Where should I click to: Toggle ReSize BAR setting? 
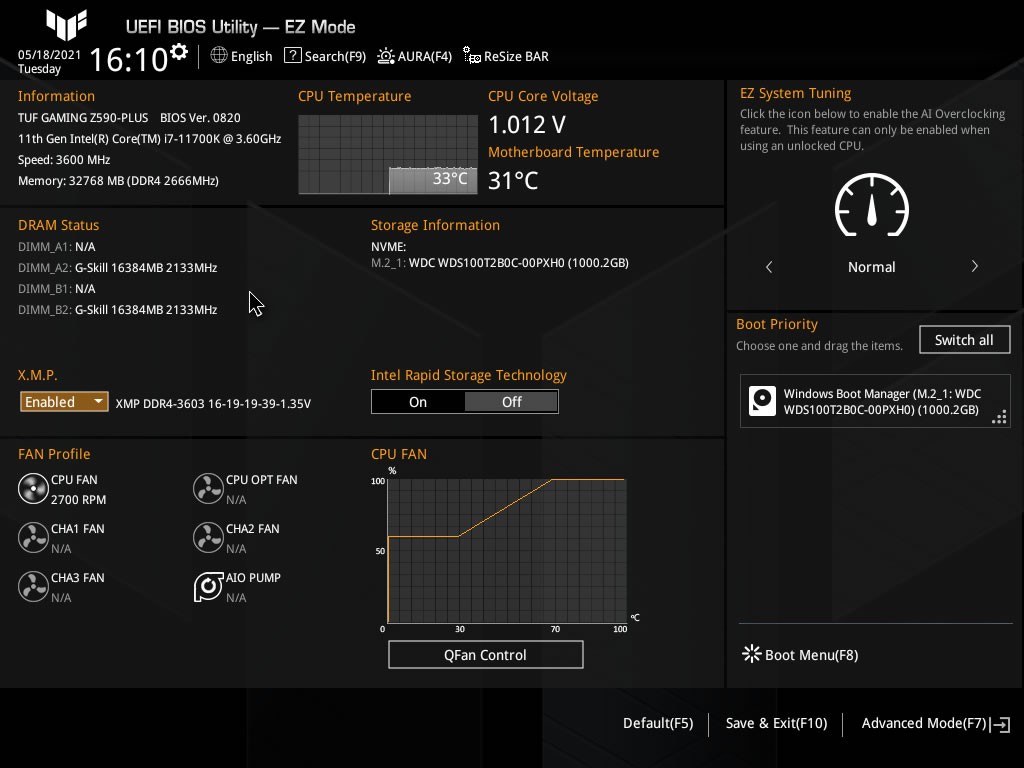[506, 56]
